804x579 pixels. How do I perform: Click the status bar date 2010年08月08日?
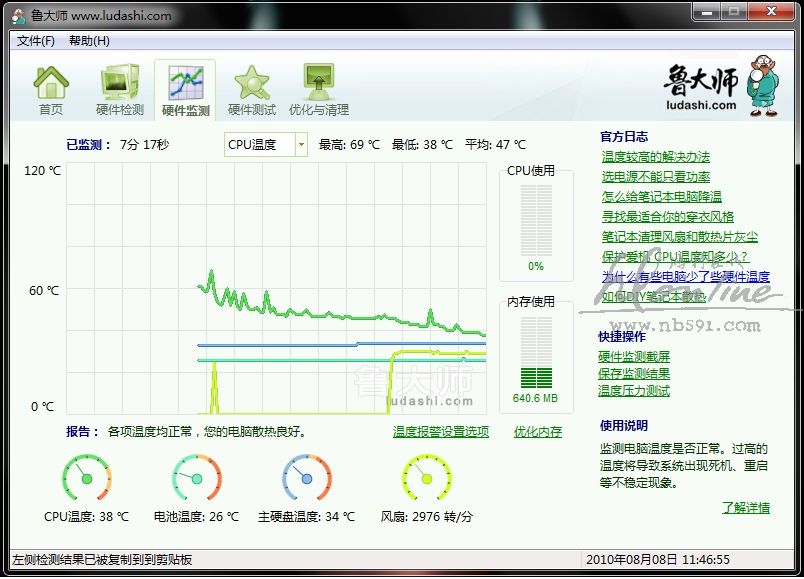632,560
